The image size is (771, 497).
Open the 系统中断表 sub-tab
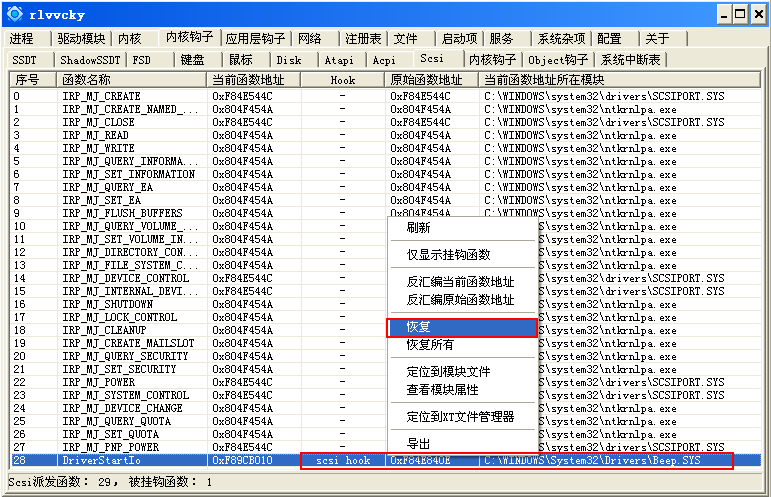[x=631, y=60]
